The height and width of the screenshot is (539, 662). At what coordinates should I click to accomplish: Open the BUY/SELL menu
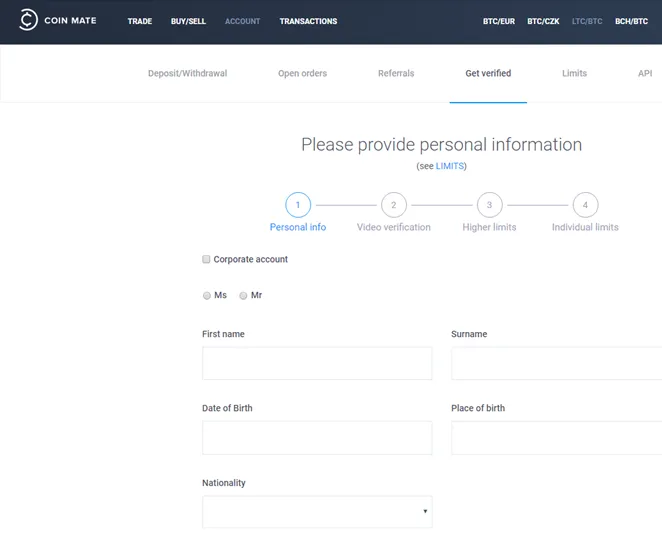point(188,21)
